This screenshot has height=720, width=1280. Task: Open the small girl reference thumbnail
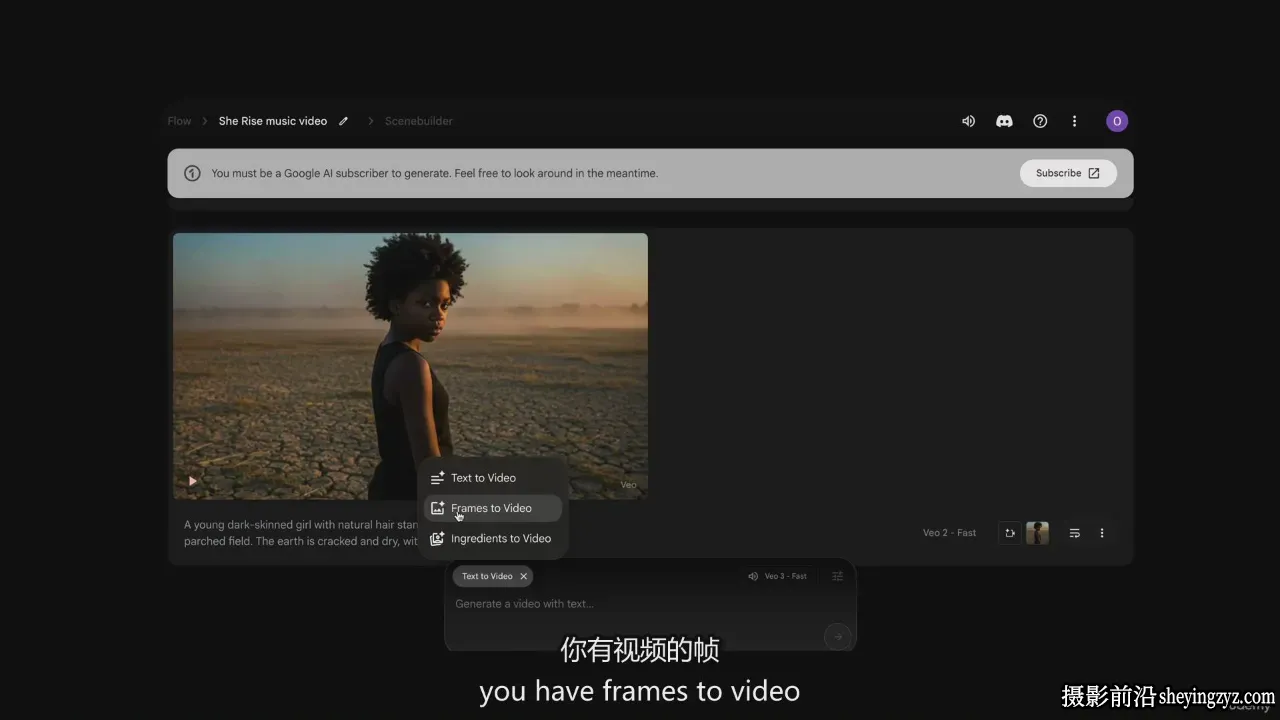click(1037, 533)
